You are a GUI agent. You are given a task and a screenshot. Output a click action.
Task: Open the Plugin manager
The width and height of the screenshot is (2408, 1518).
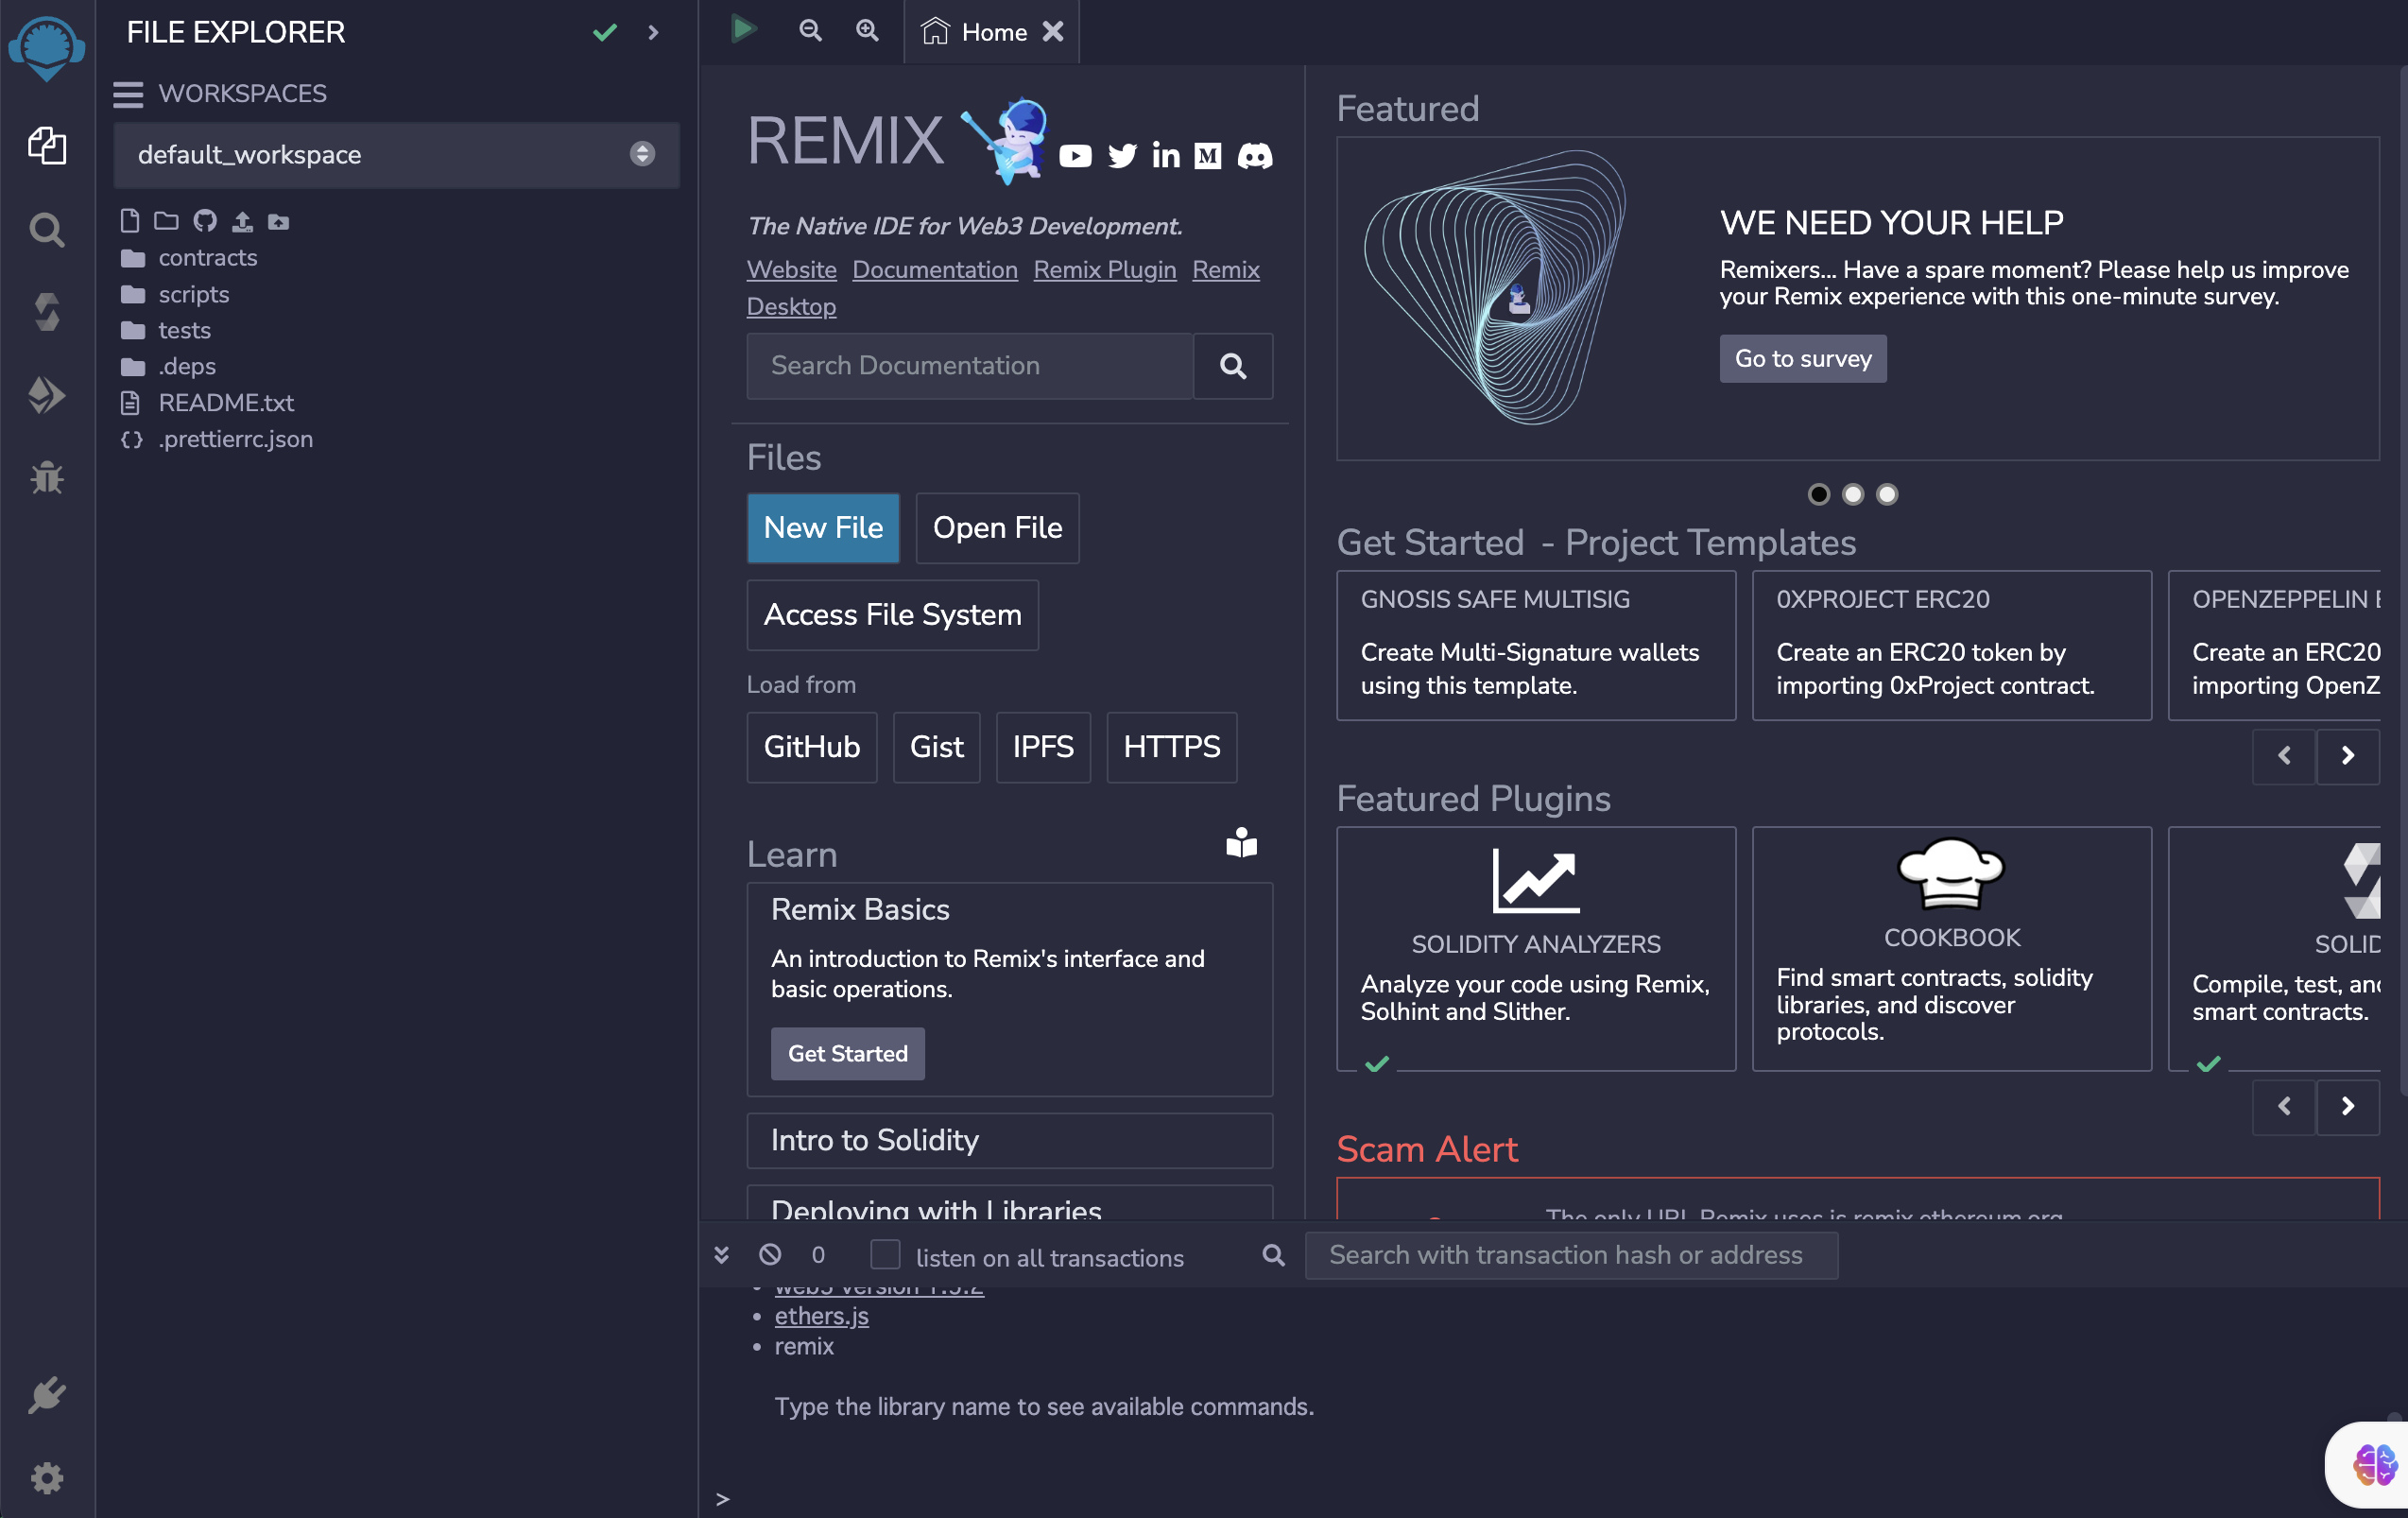[x=46, y=1396]
